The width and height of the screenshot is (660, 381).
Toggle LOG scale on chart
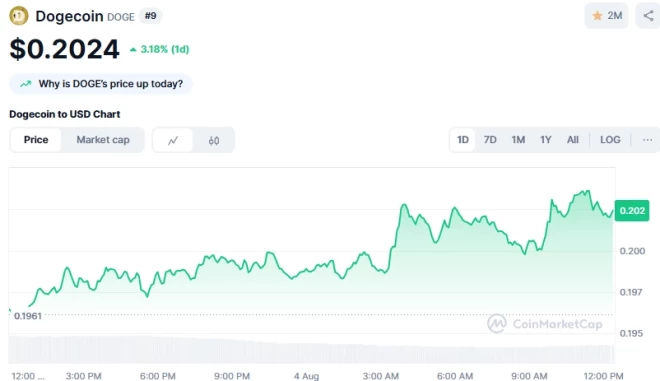[x=610, y=140]
